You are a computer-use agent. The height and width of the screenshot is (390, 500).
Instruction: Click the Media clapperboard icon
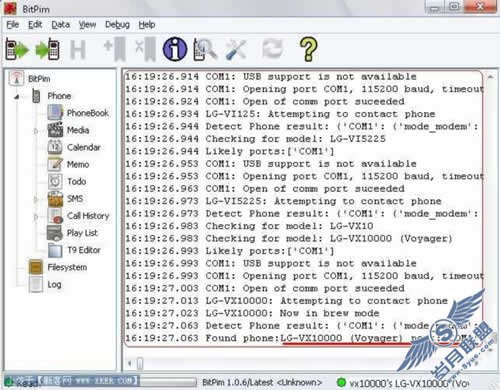[x=55, y=130]
